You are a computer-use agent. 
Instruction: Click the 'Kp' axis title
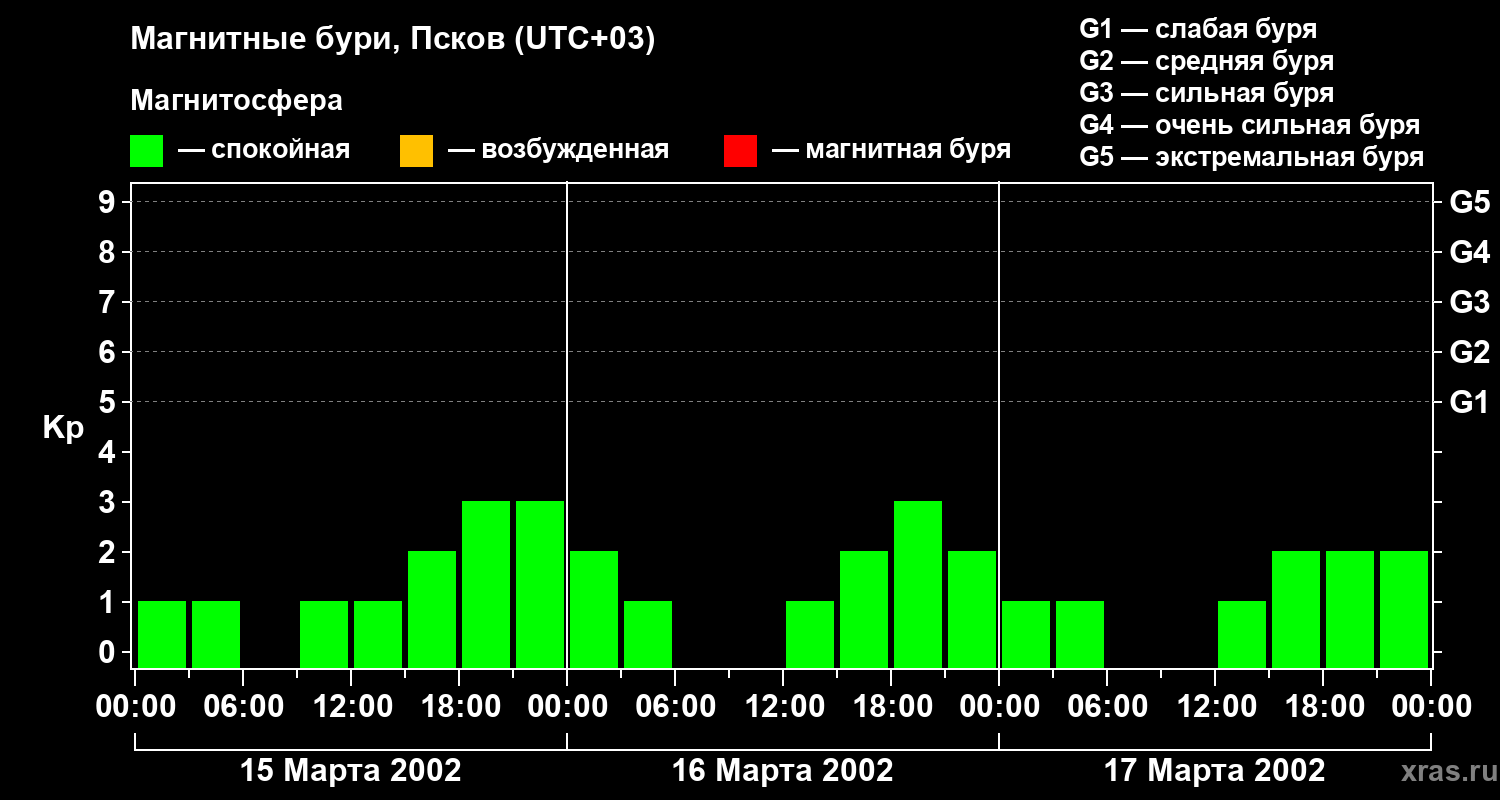(x=63, y=428)
